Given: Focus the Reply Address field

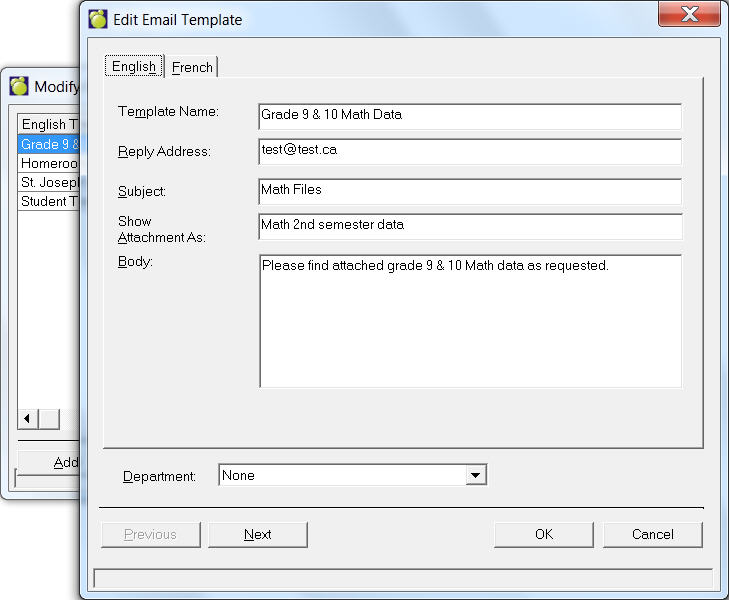Looking at the screenshot, I should [x=469, y=151].
